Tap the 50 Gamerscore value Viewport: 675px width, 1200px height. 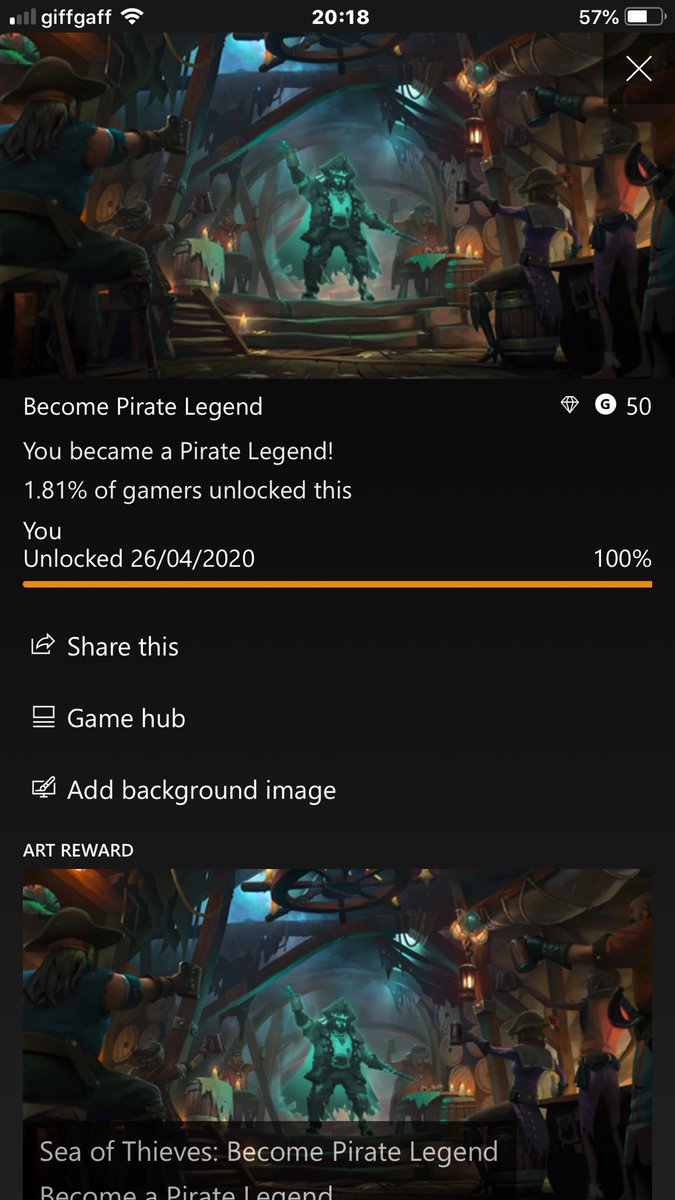[x=638, y=406]
